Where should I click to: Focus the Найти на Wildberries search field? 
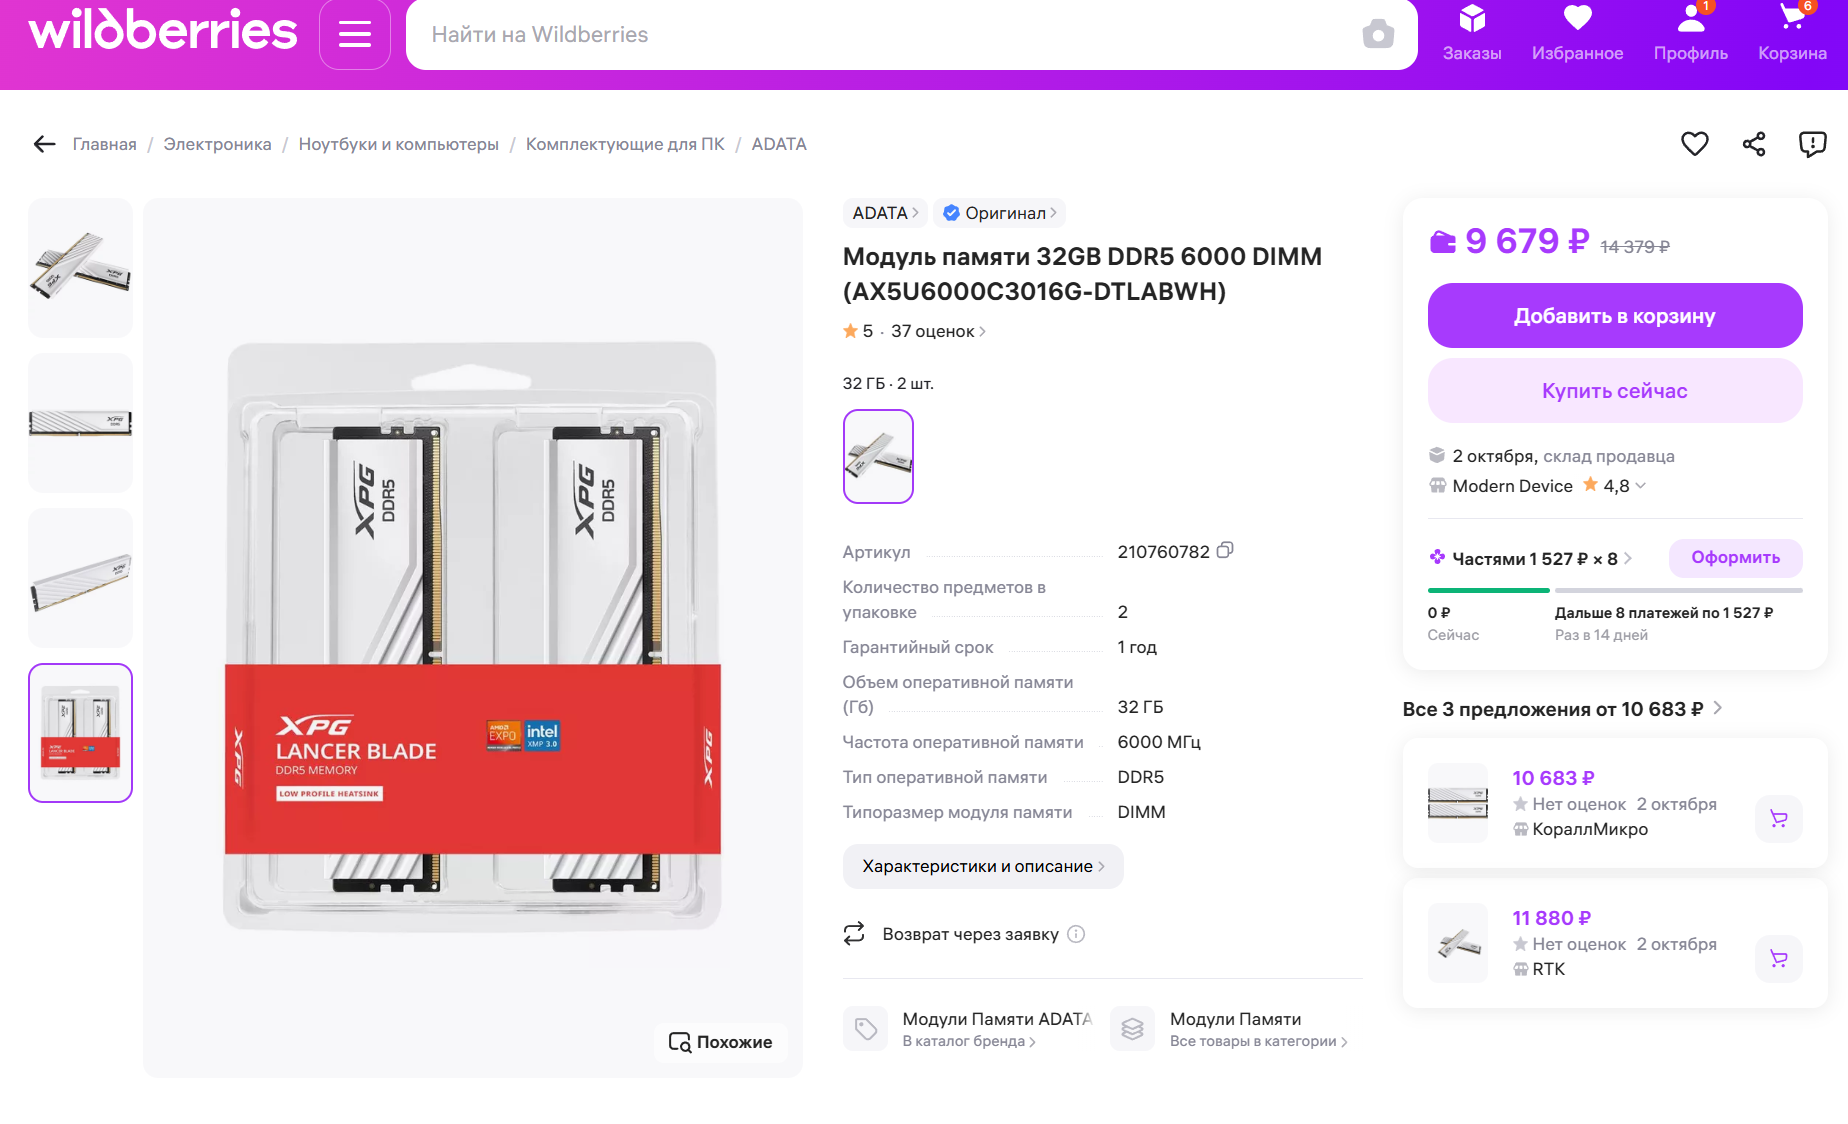coord(880,35)
